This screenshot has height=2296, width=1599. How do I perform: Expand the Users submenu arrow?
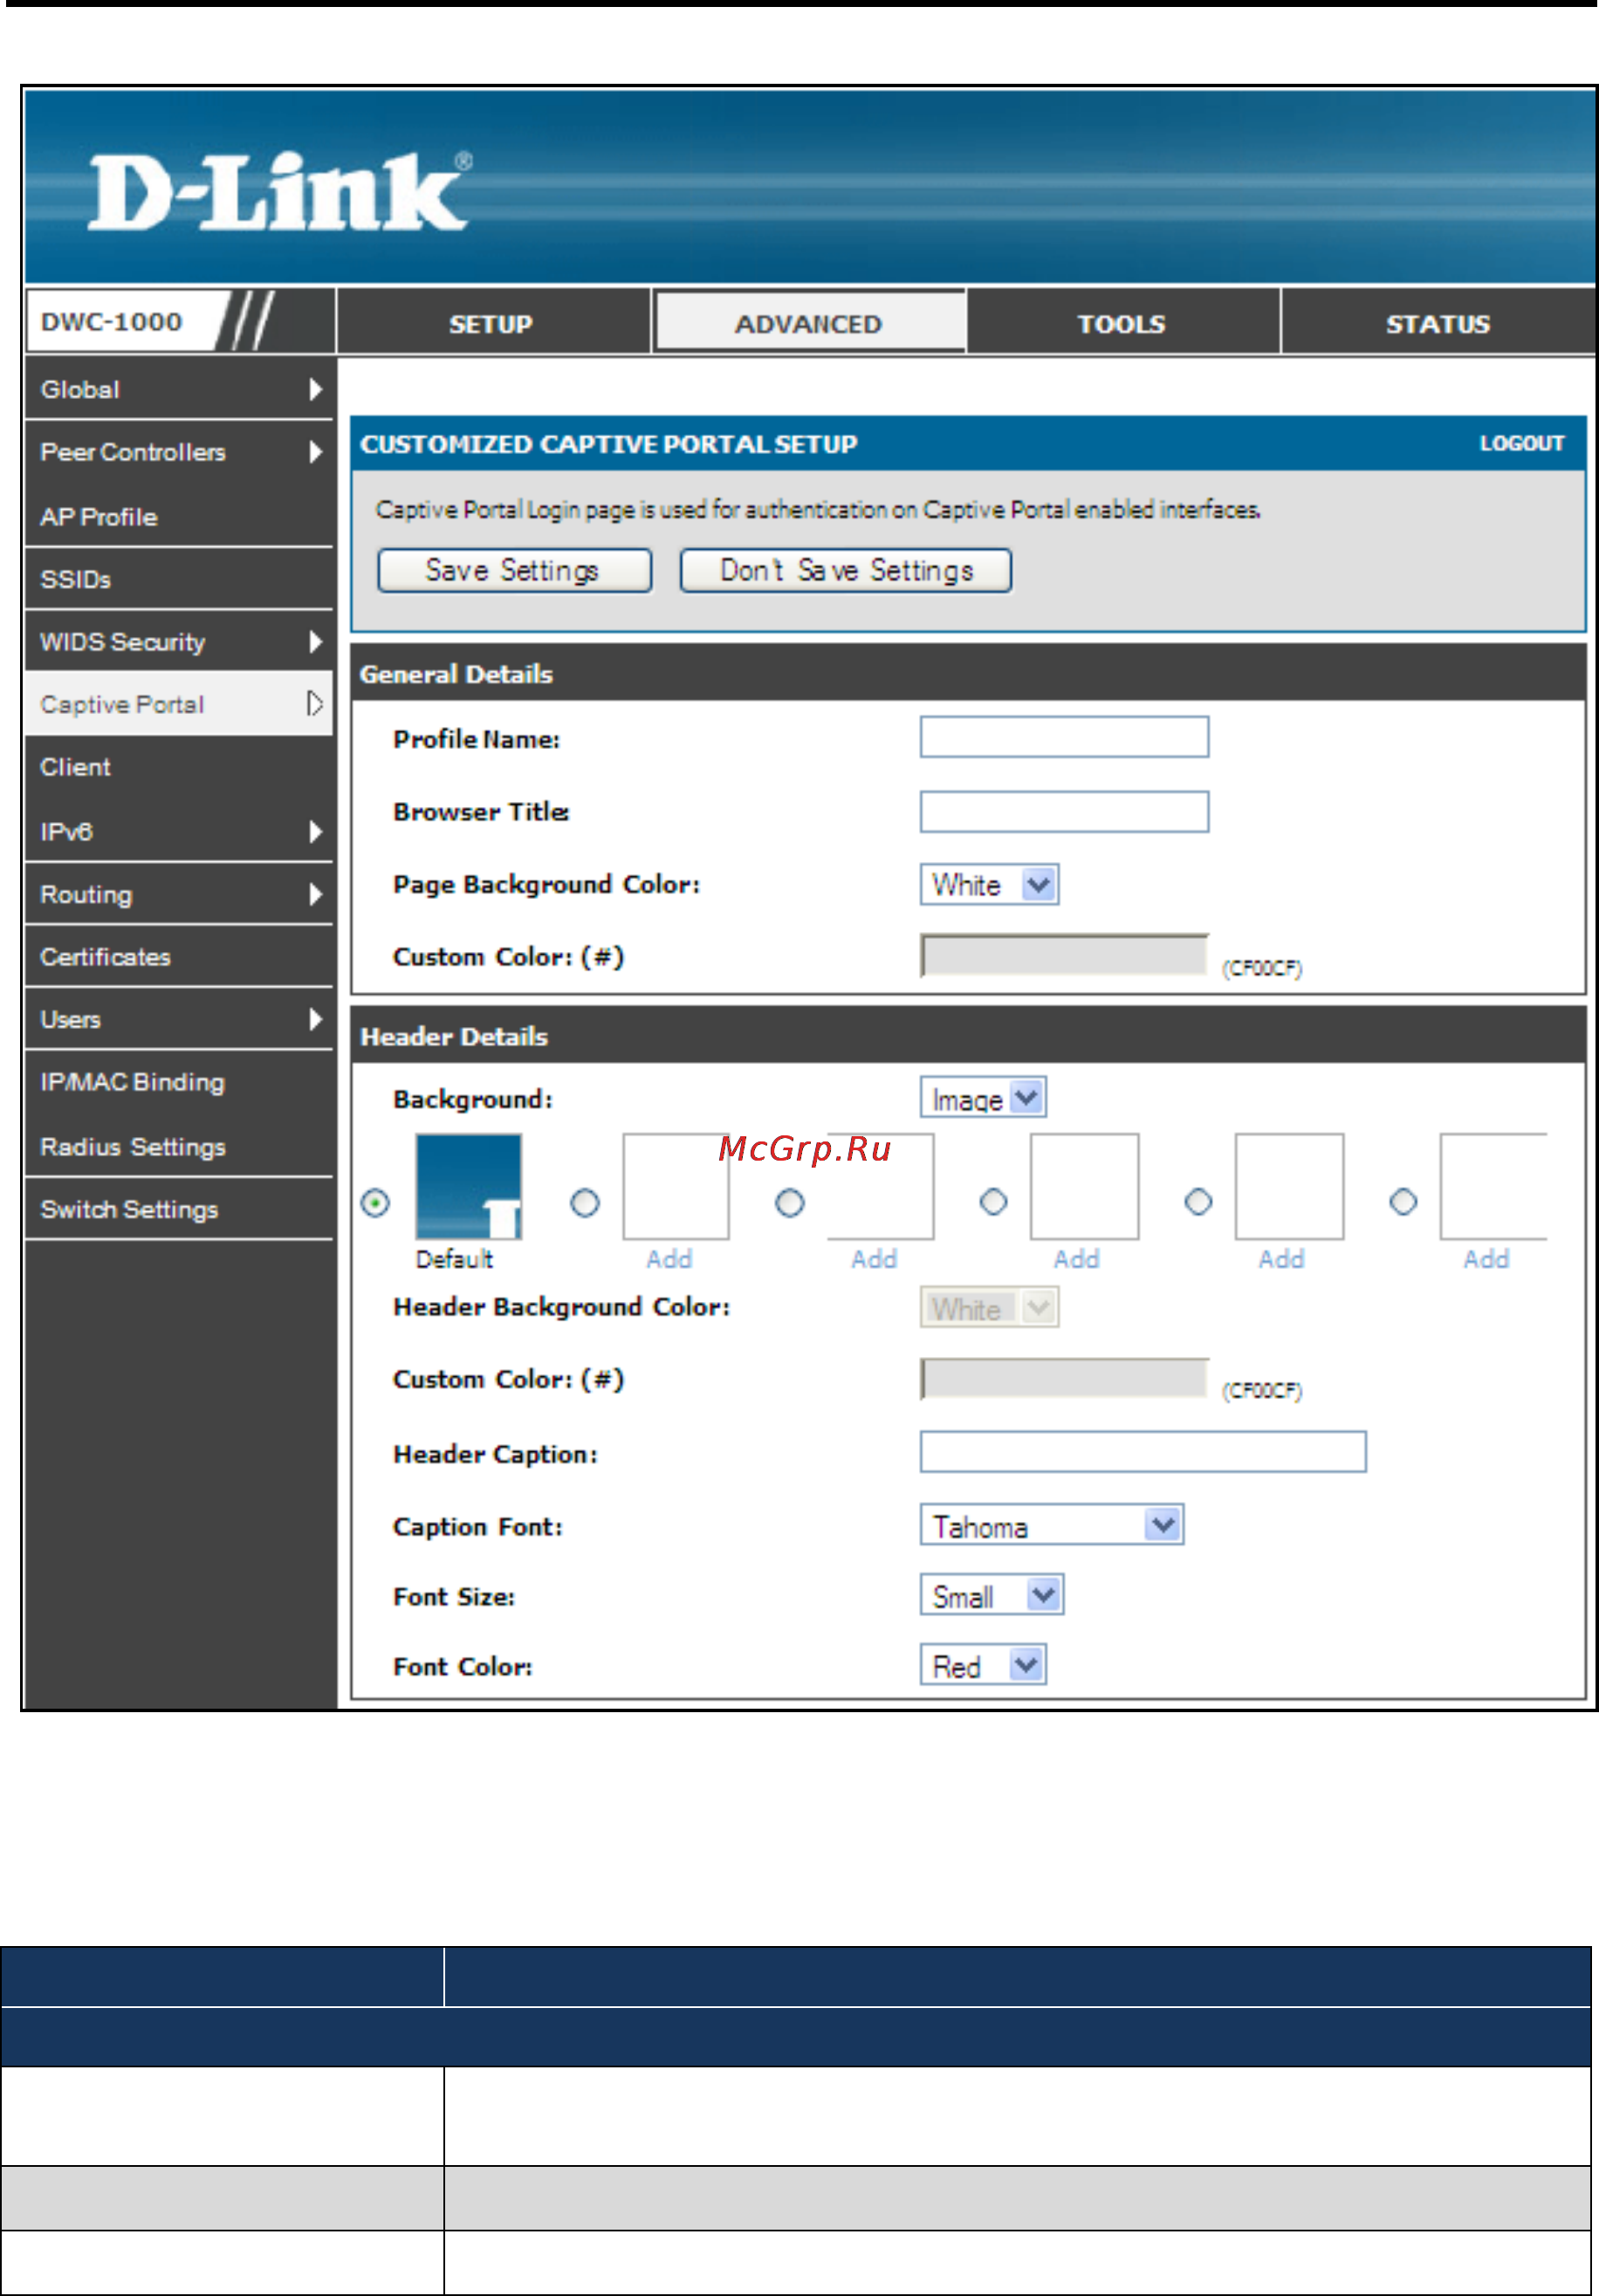pos(315,1019)
